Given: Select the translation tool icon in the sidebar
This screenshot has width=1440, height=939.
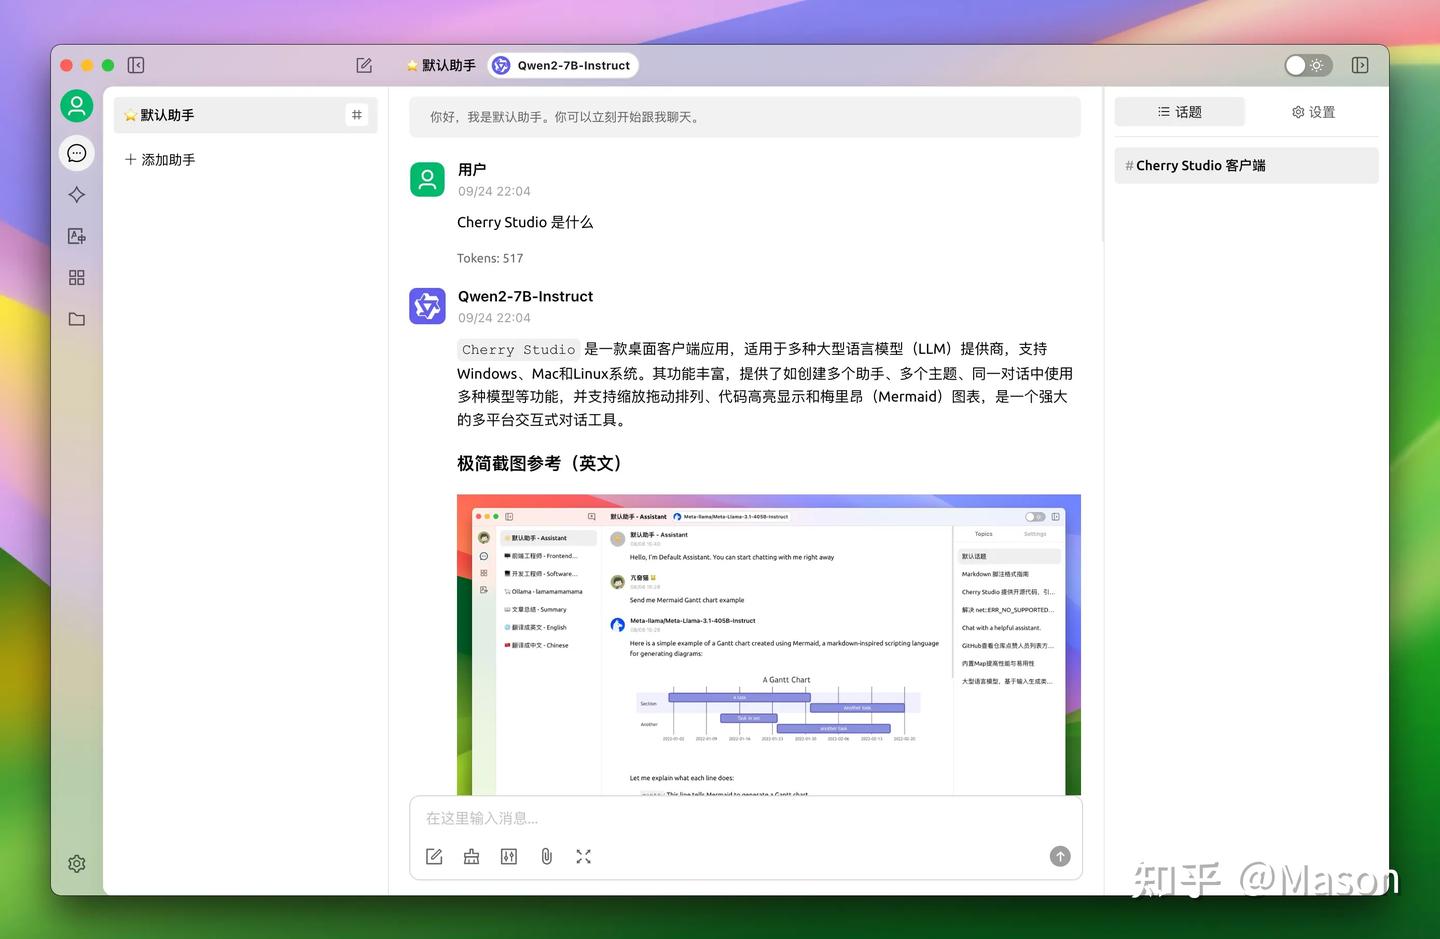Looking at the screenshot, I should coord(77,236).
